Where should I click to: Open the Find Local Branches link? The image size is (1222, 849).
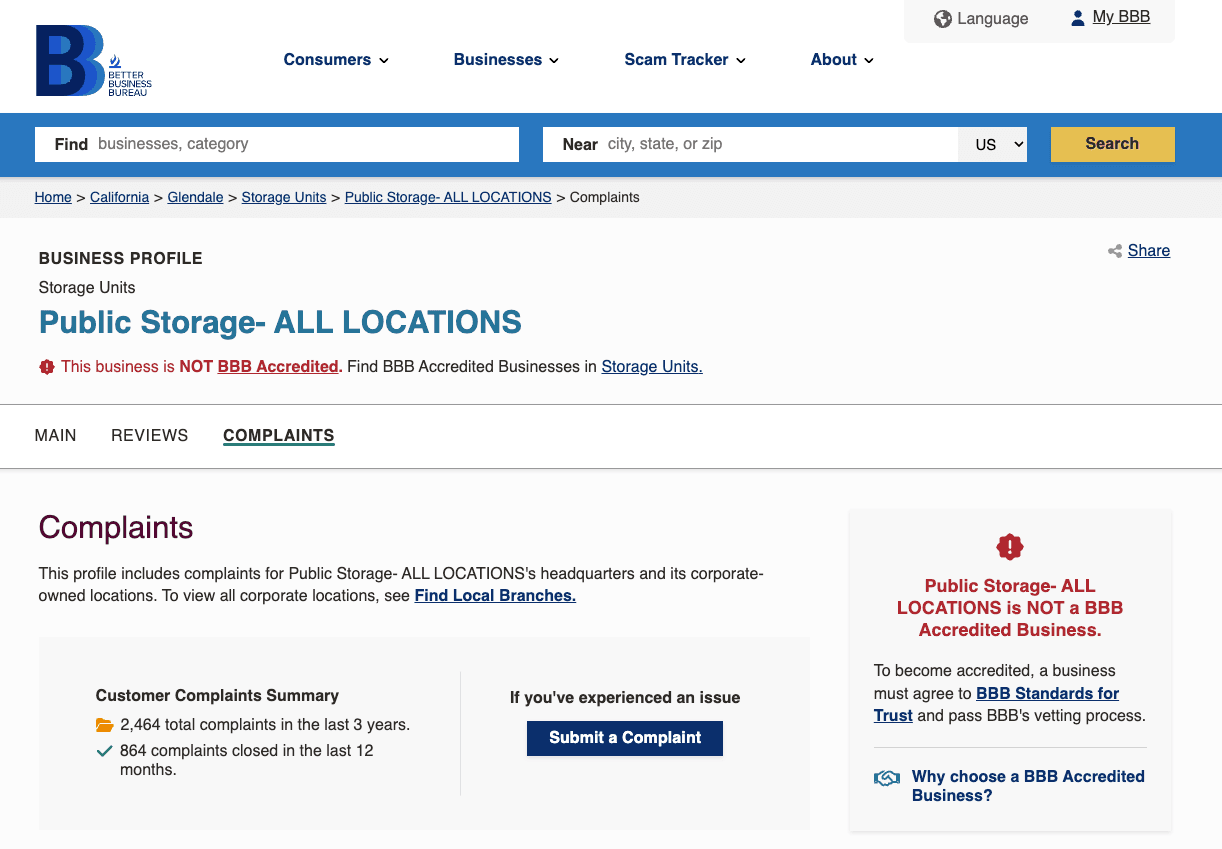point(494,595)
